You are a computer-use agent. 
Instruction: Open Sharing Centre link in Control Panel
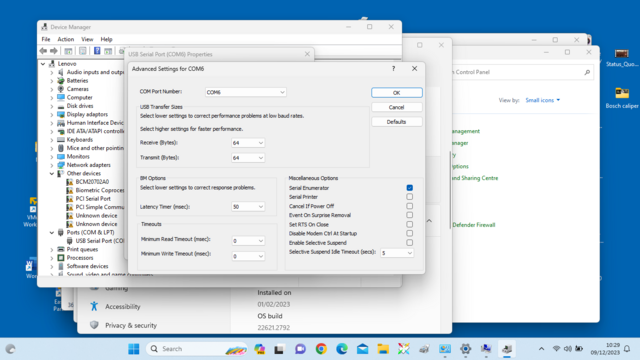pyautogui.click(x=475, y=178)
